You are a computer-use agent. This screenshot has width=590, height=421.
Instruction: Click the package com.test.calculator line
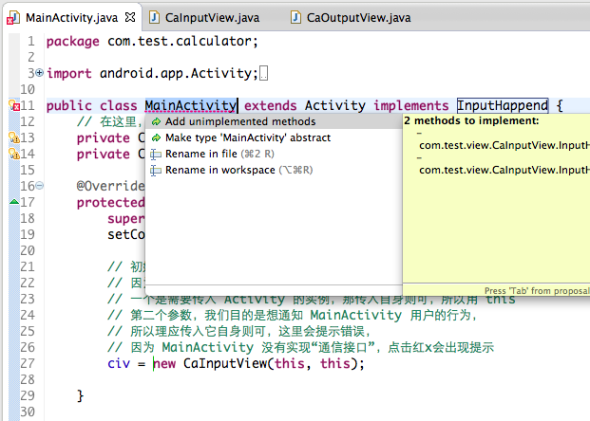152,41
